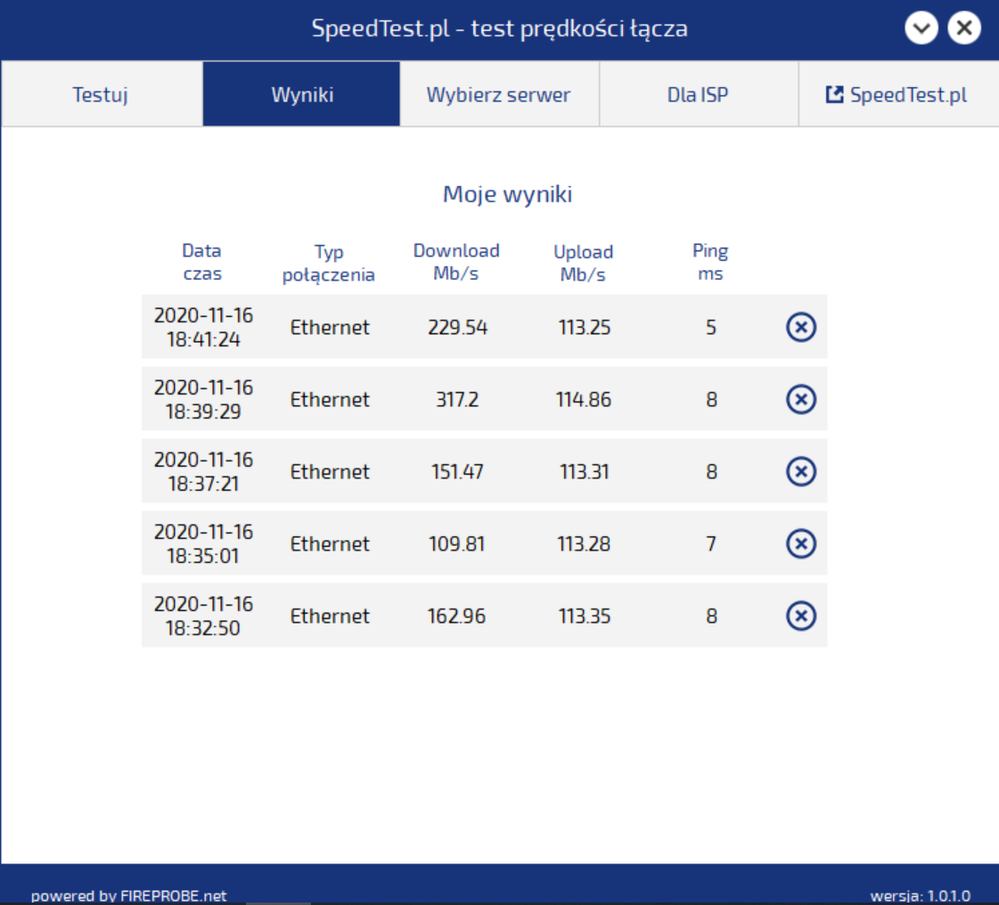Click the external link icon beside SpeedTest.pl
This screenshot has height=905, width=999.
[834, 95]
